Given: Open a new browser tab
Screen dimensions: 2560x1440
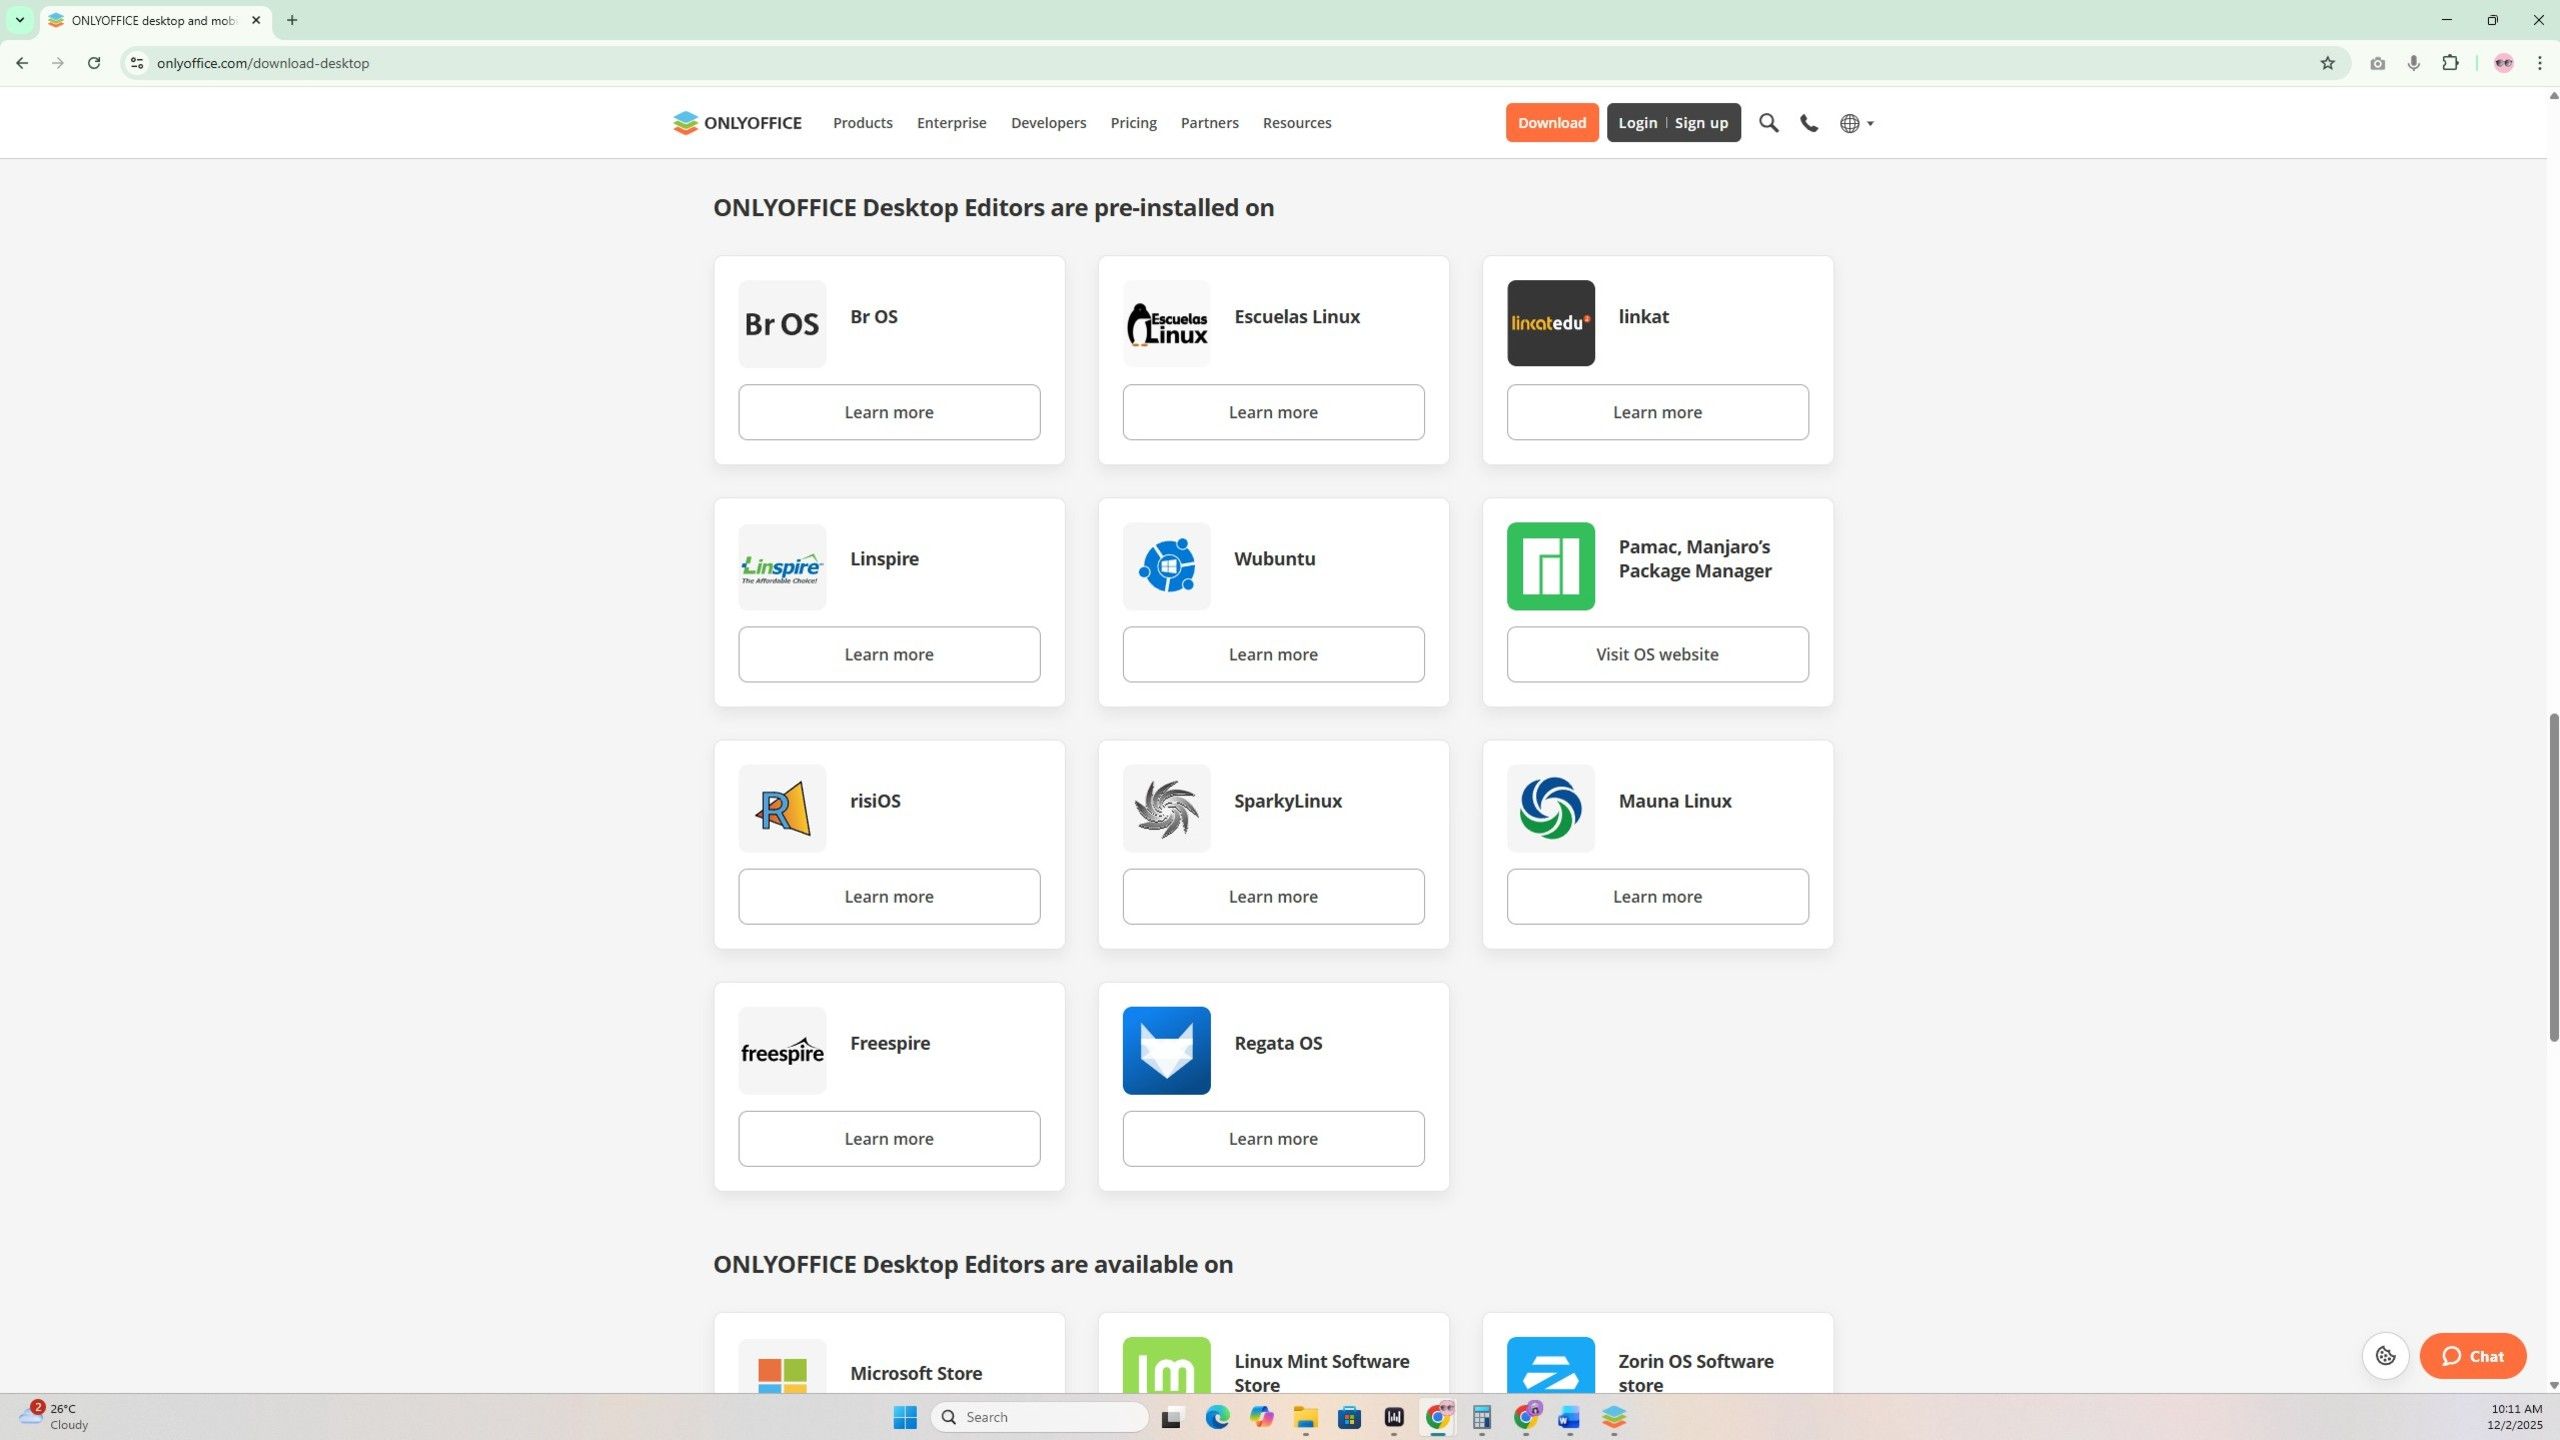Looking at the screenshot, I should click(x=292, y=20).
